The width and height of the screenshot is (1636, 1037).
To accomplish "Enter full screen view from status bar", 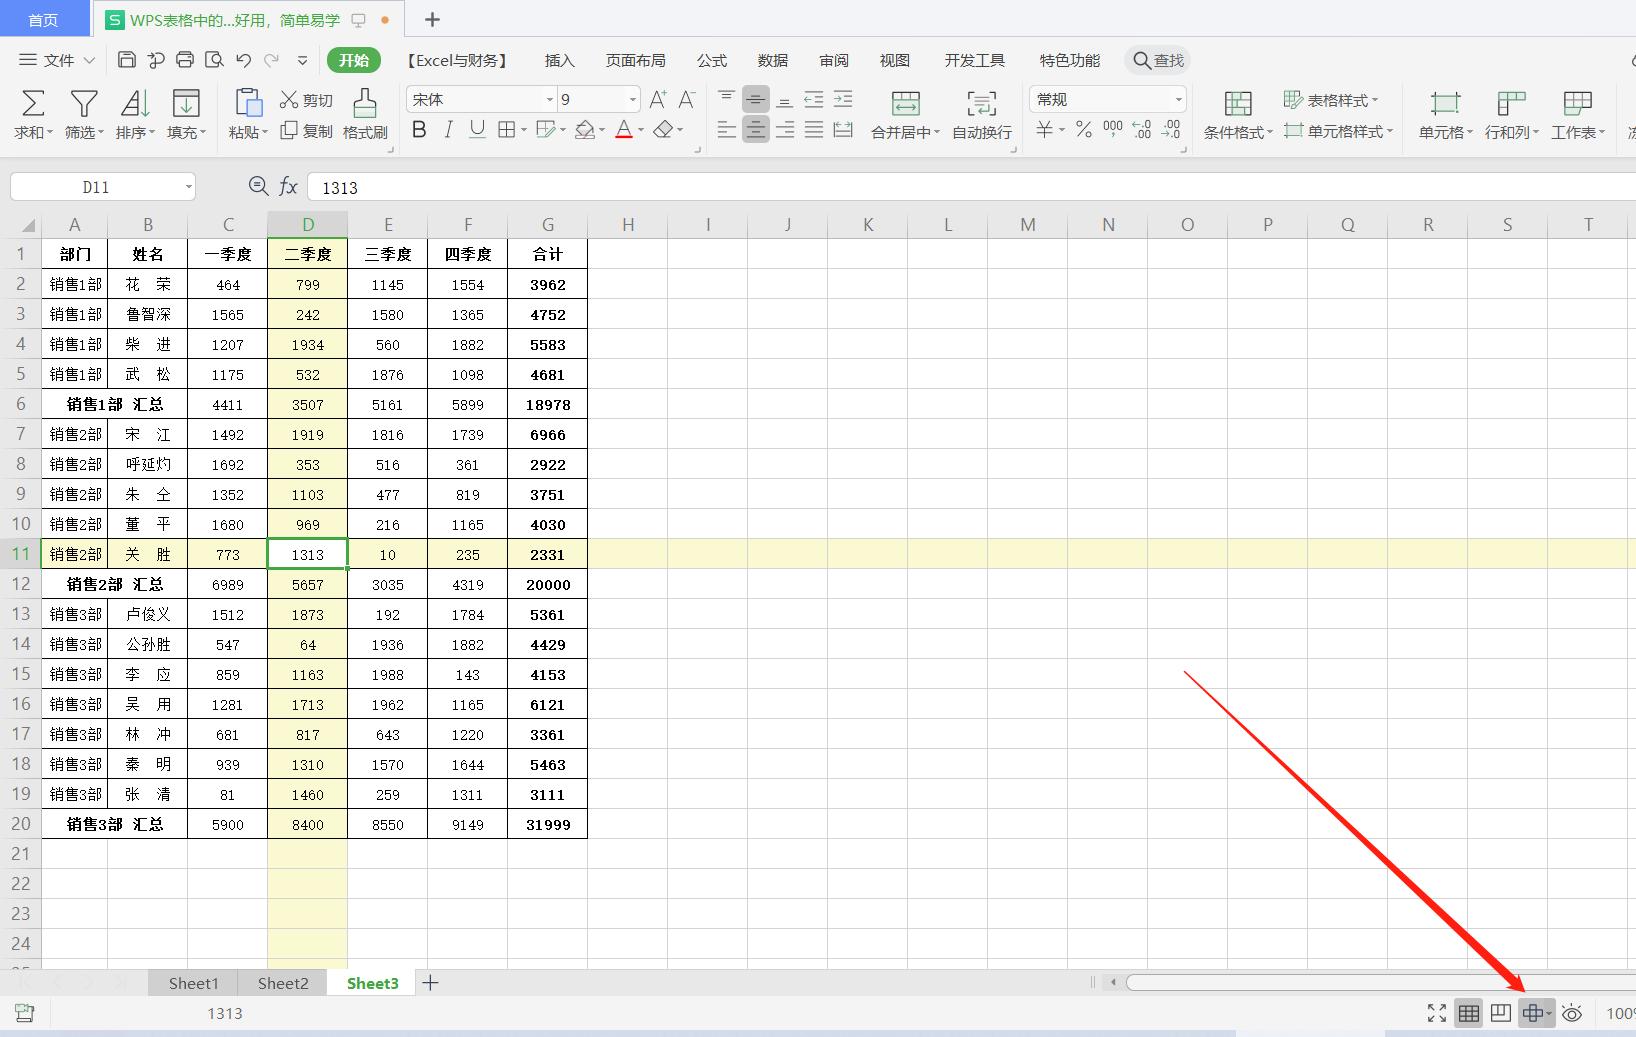I will (x=1437, y=1013).
